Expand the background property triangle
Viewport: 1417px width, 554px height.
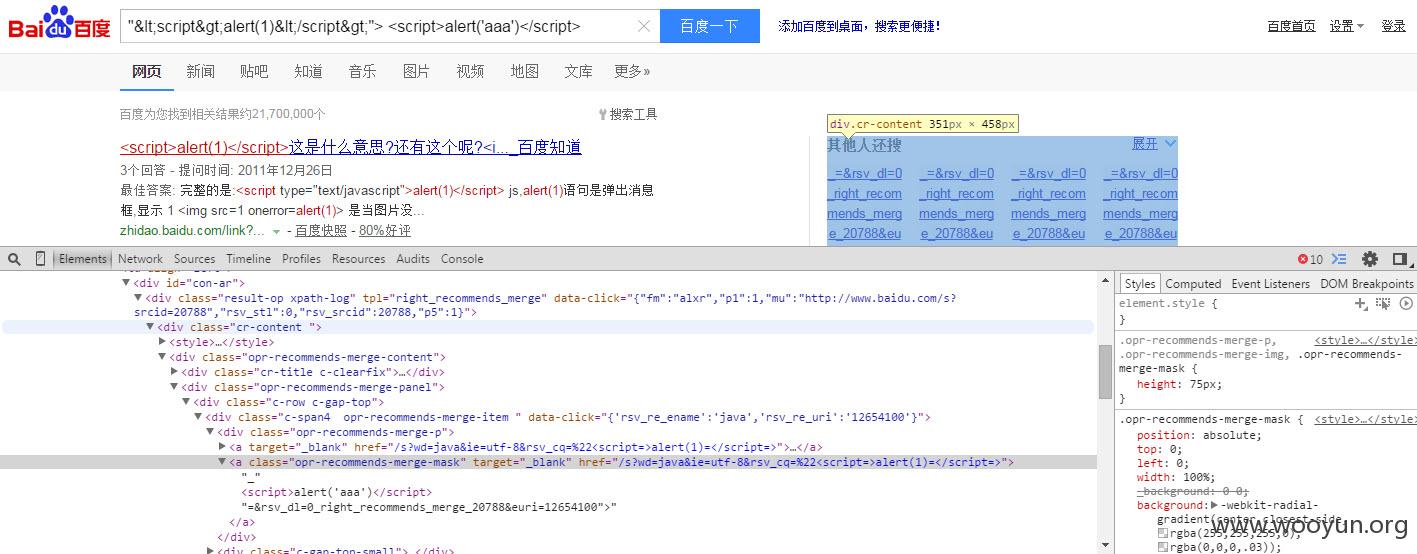(1214, 506)
